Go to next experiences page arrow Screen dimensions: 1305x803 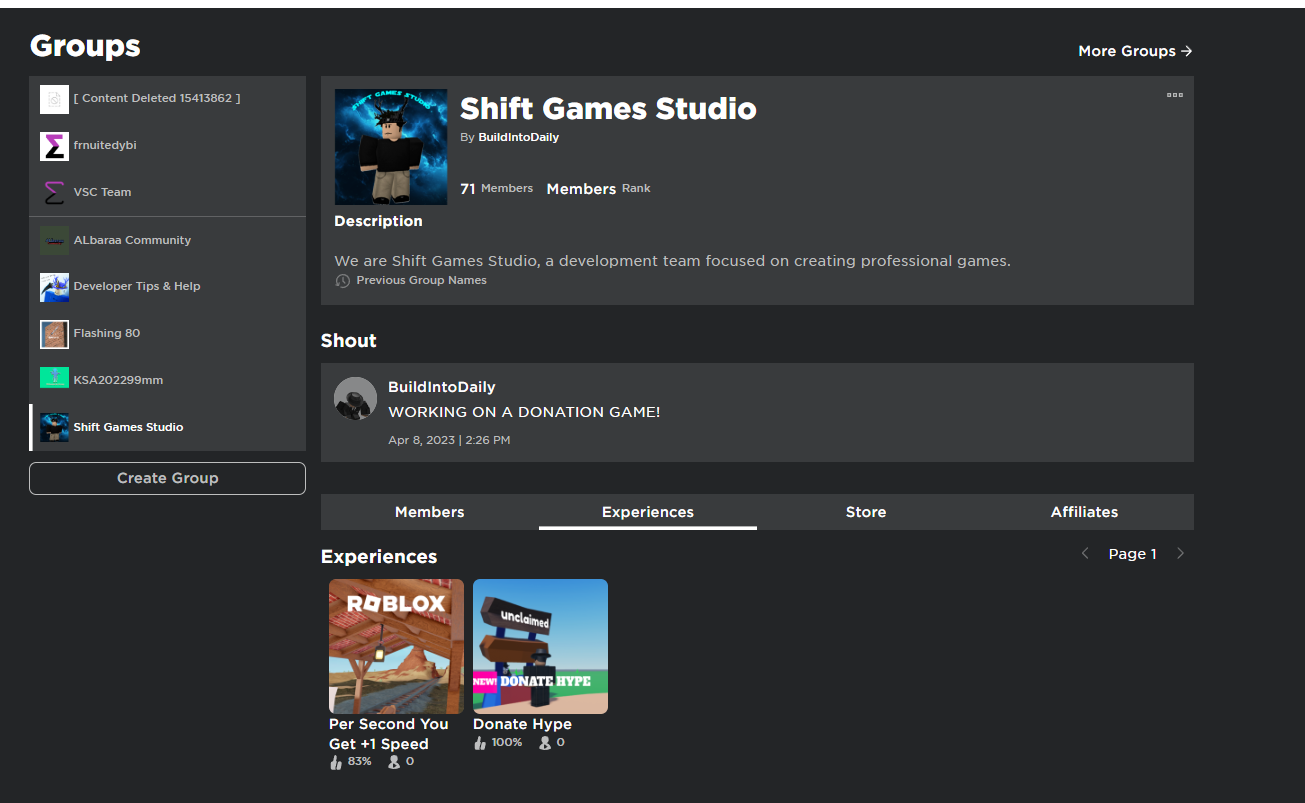(x=1180, y=554)
